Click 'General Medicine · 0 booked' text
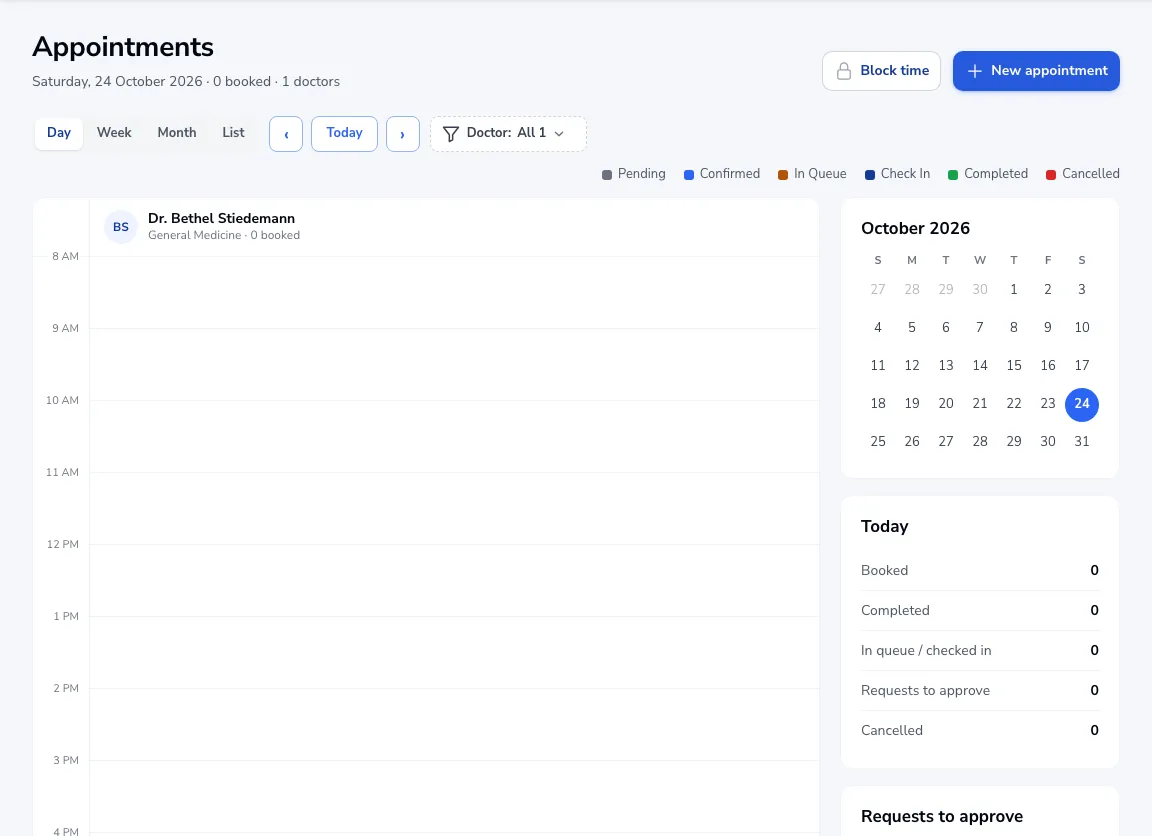The image size is (1152, 836). pos(224,235)
